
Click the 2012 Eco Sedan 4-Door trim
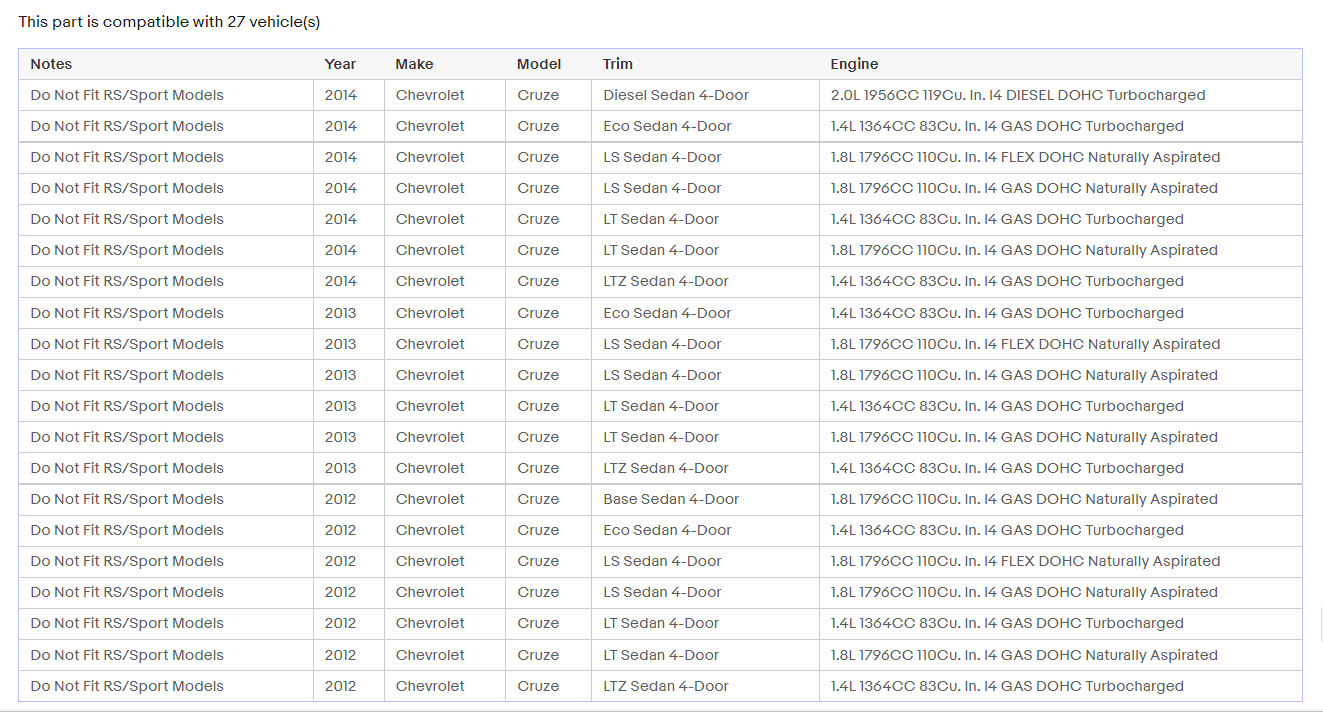point(667,530)
